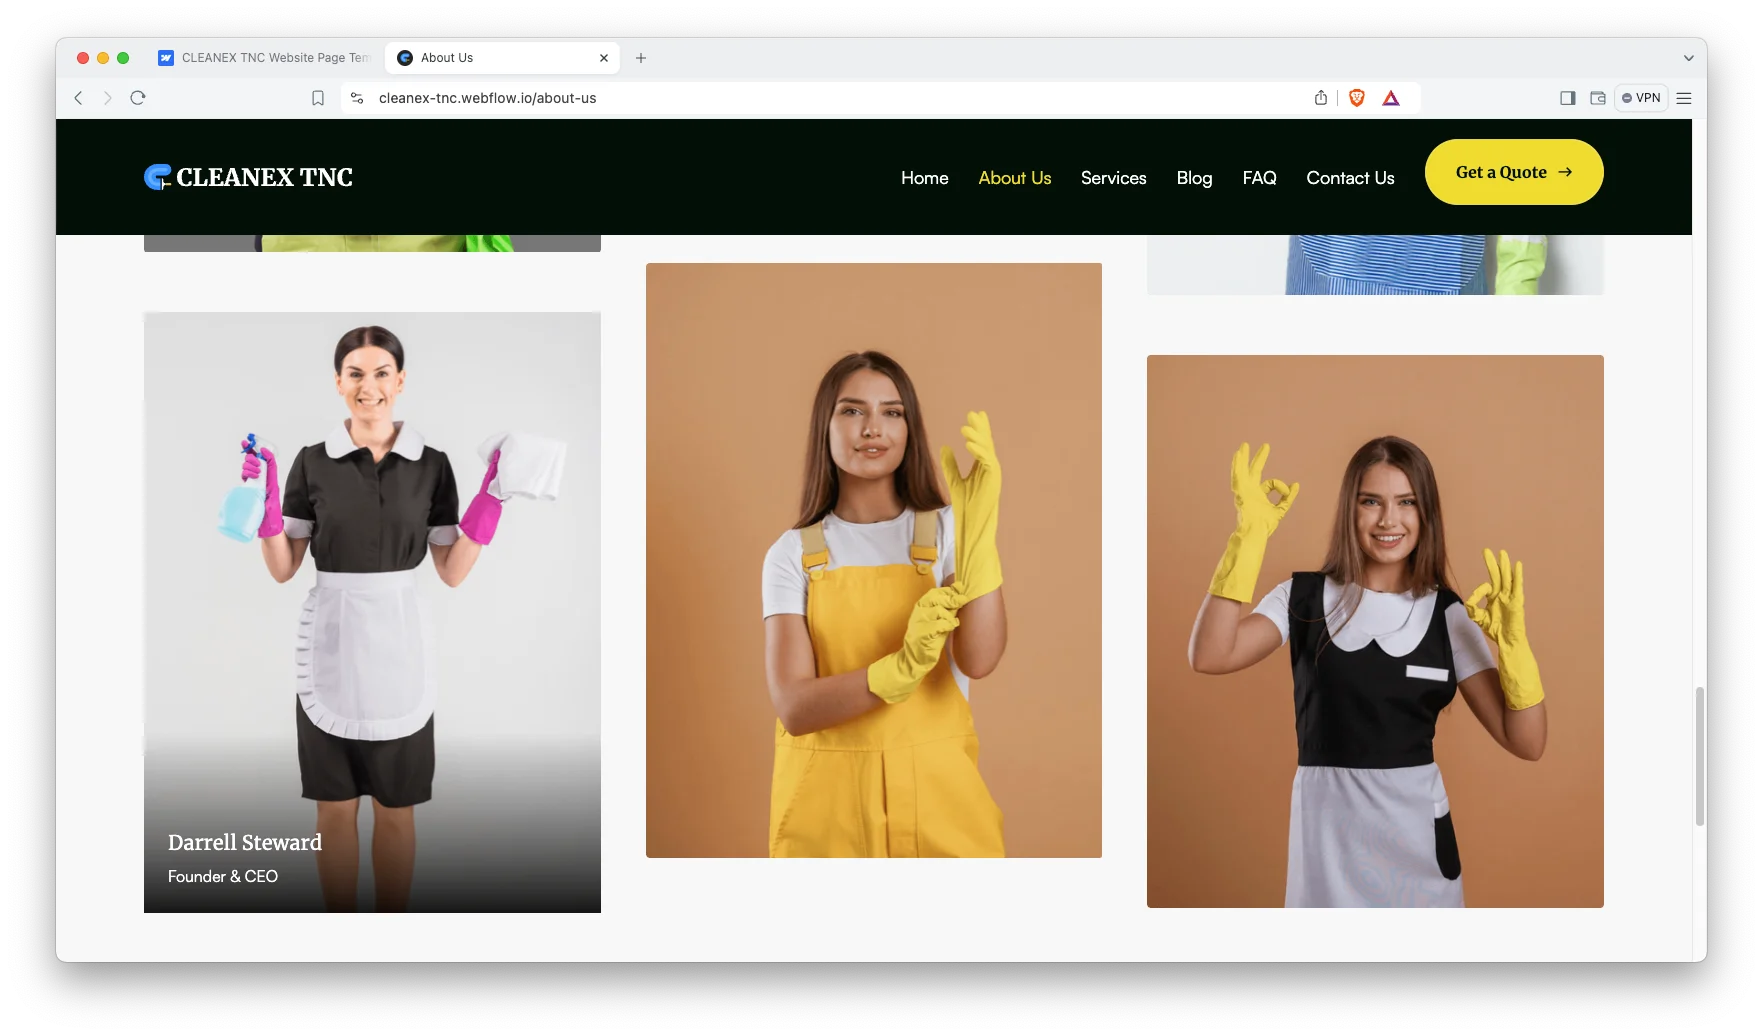Open the Brave Wallet icon
The height and width of the screenshot is (1036, 1763).
point(1598,98)
